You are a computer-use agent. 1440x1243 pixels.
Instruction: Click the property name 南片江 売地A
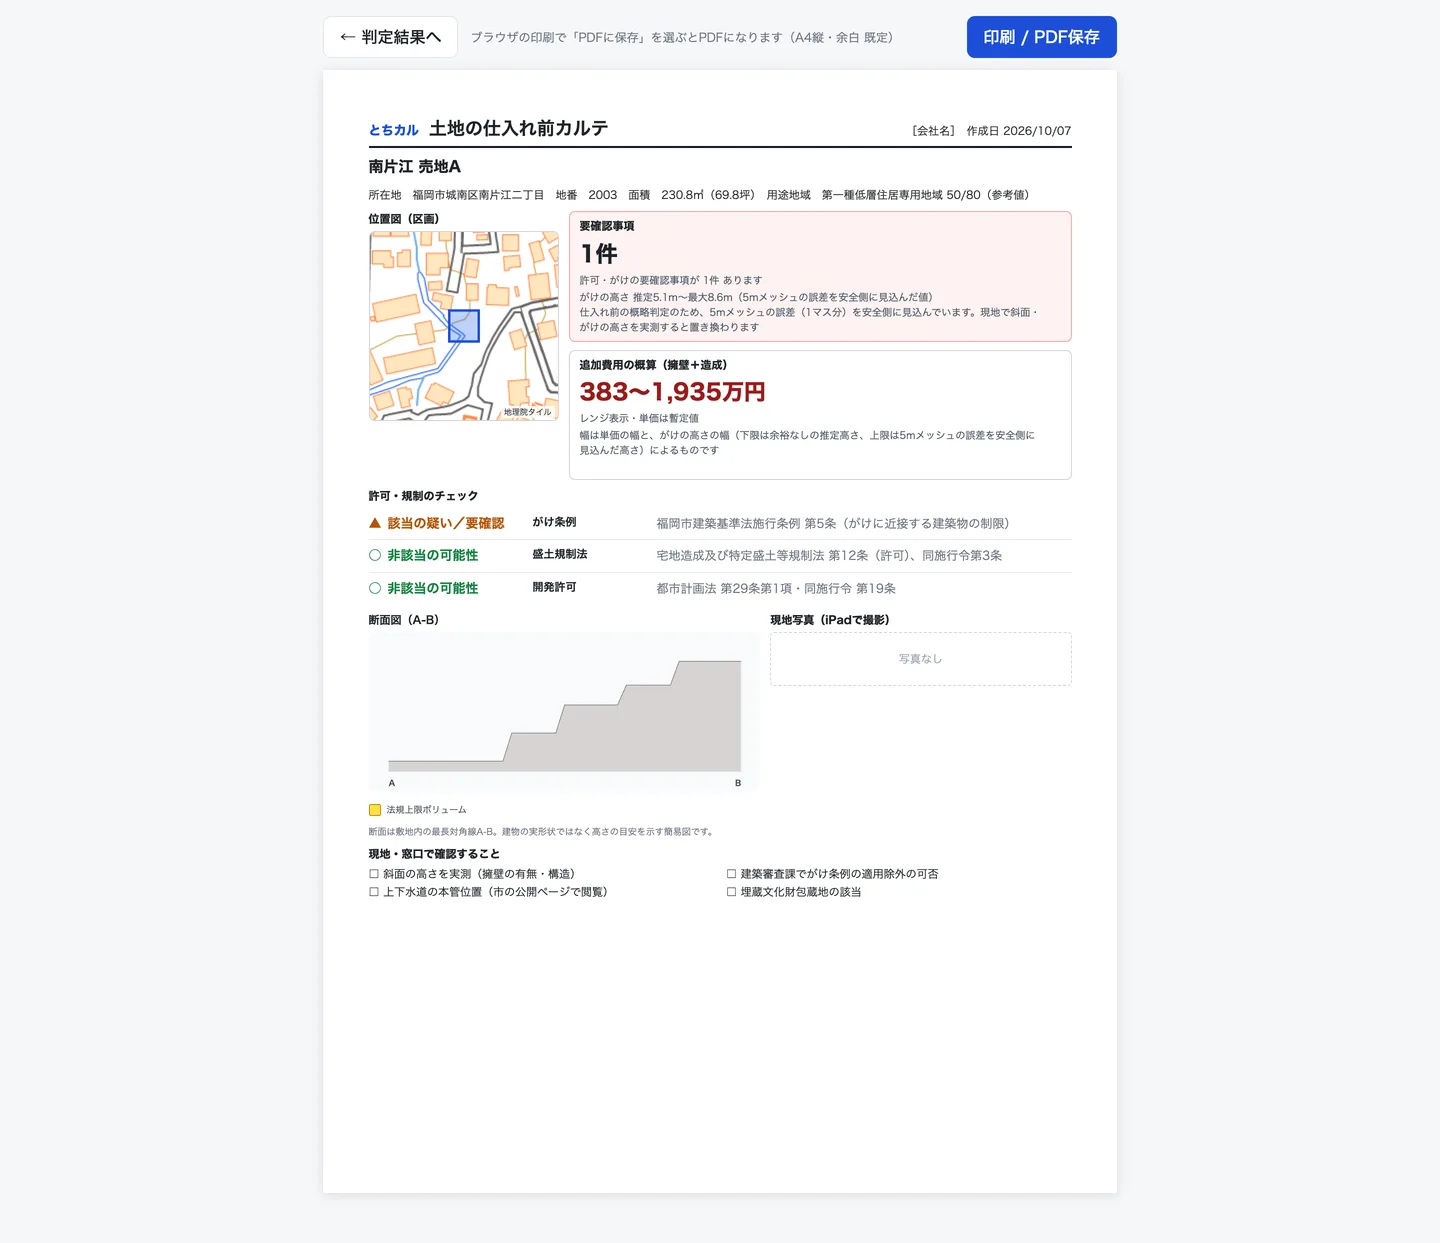pos(415,166)
